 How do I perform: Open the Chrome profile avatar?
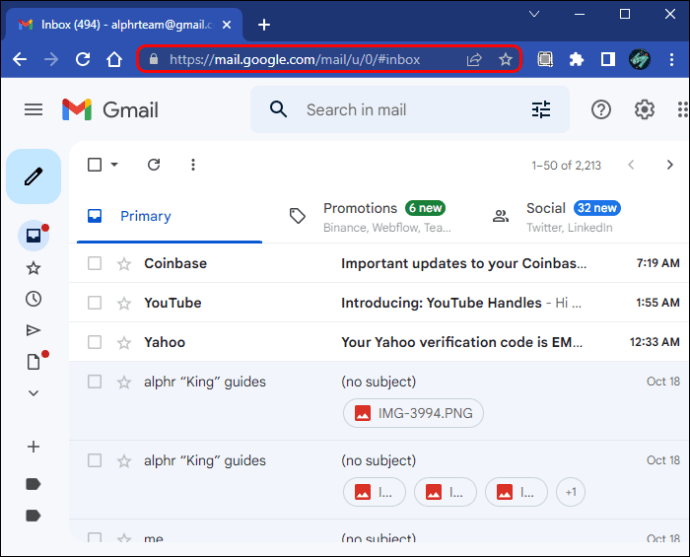click(x=639, y=59)
